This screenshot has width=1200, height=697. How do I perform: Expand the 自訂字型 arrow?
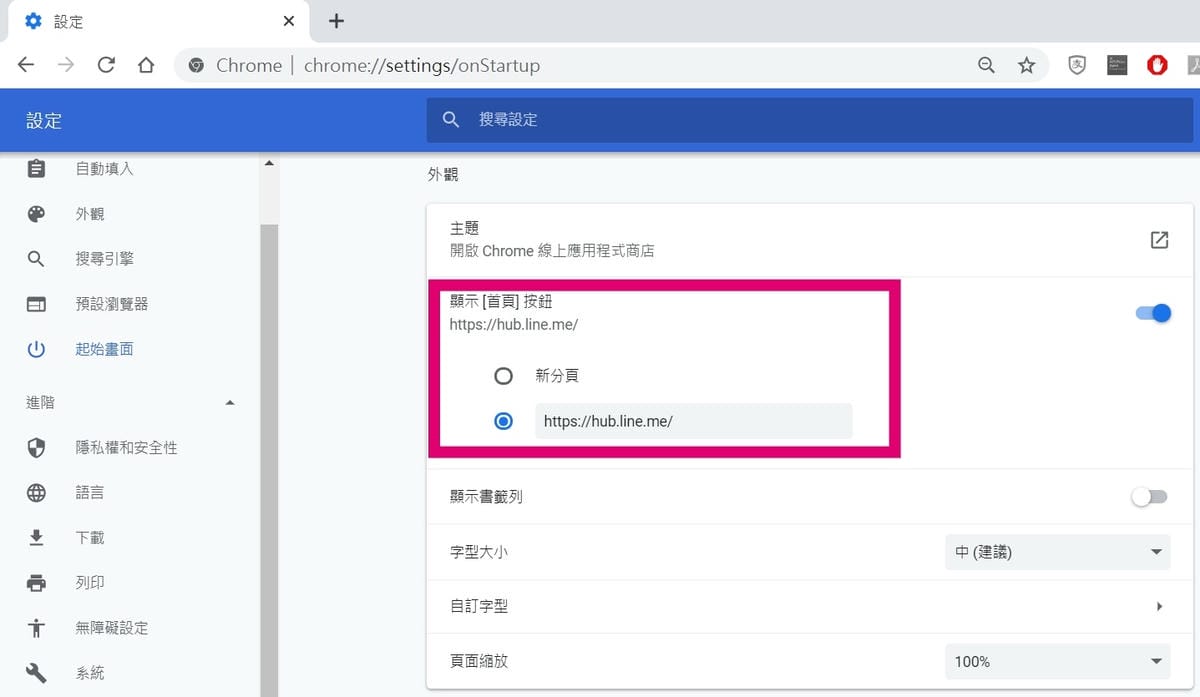point(1159,606)
